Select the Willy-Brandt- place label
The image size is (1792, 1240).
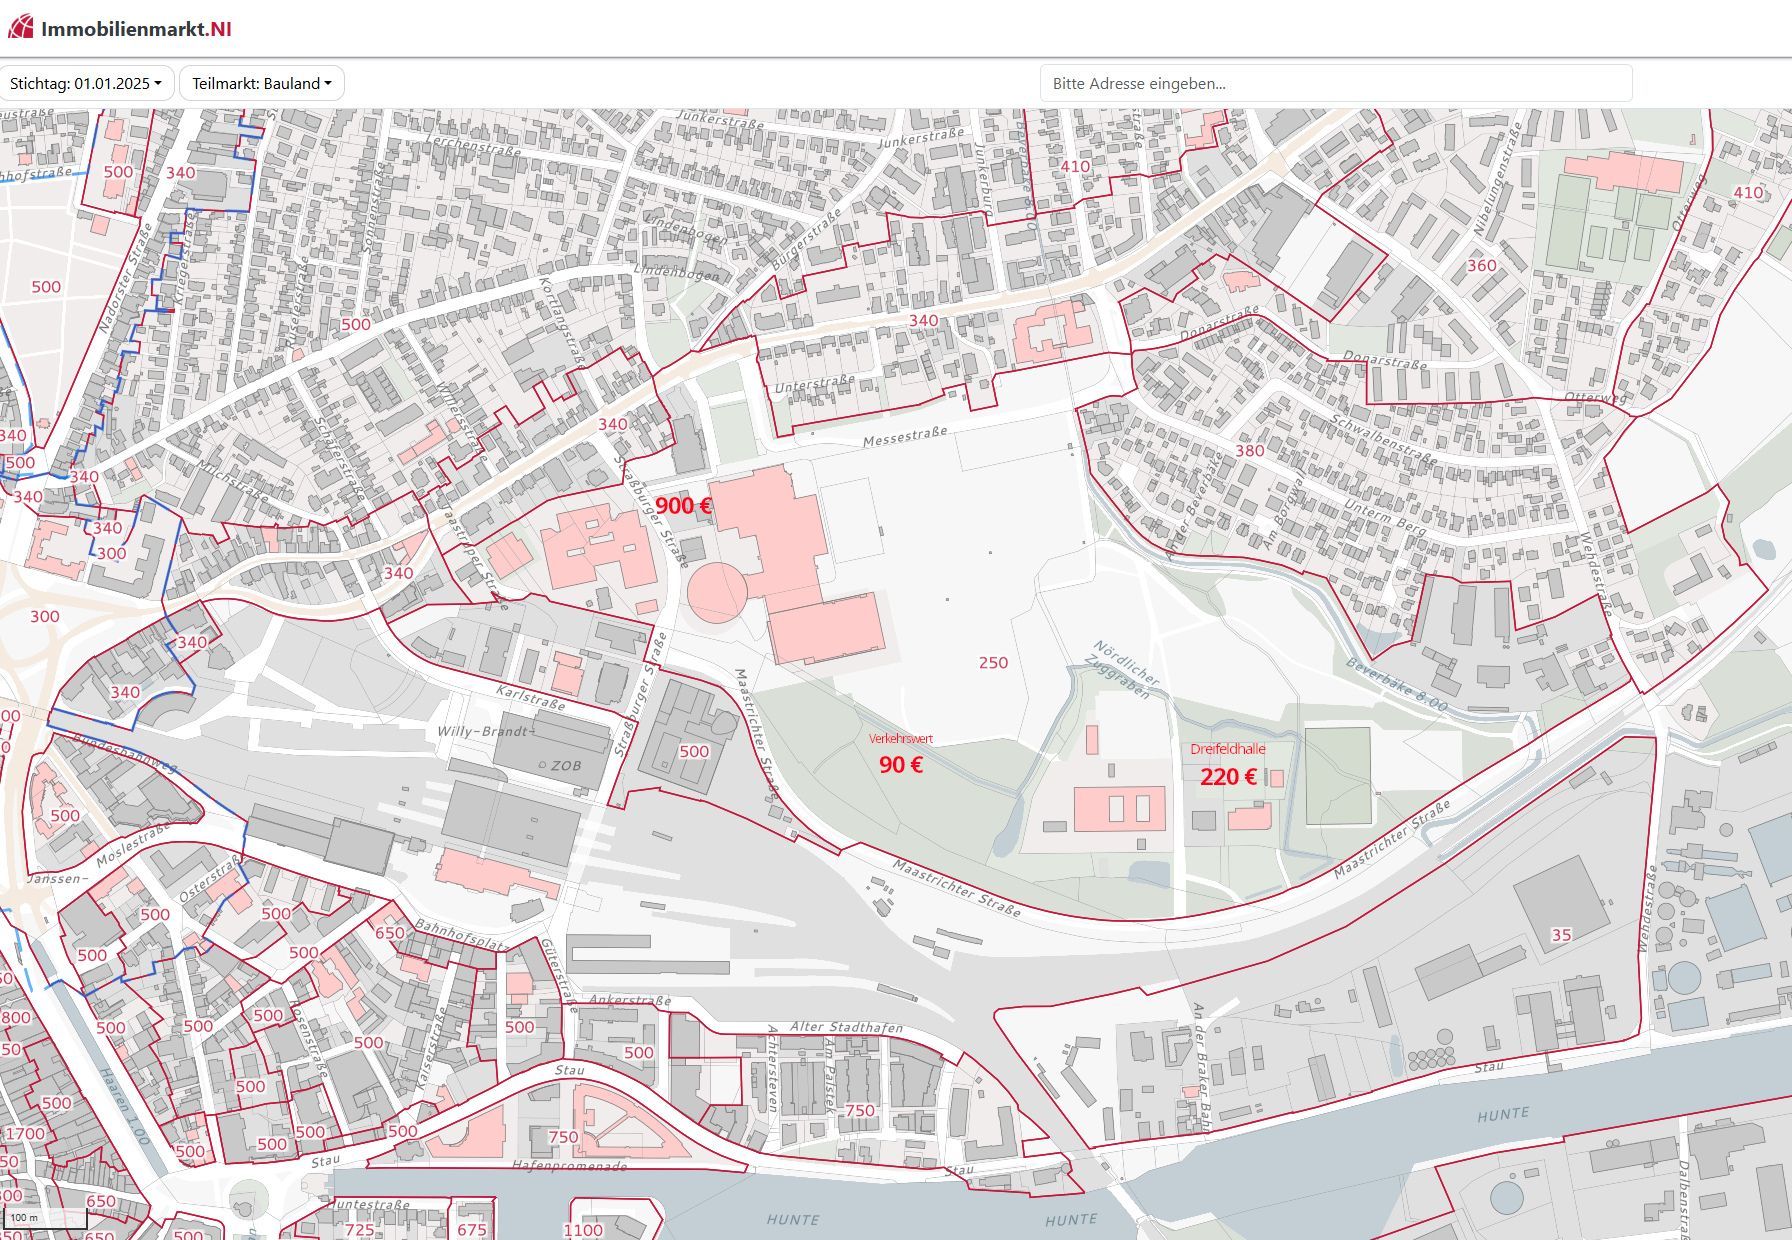pyautogui.click(x=484, y=731)
